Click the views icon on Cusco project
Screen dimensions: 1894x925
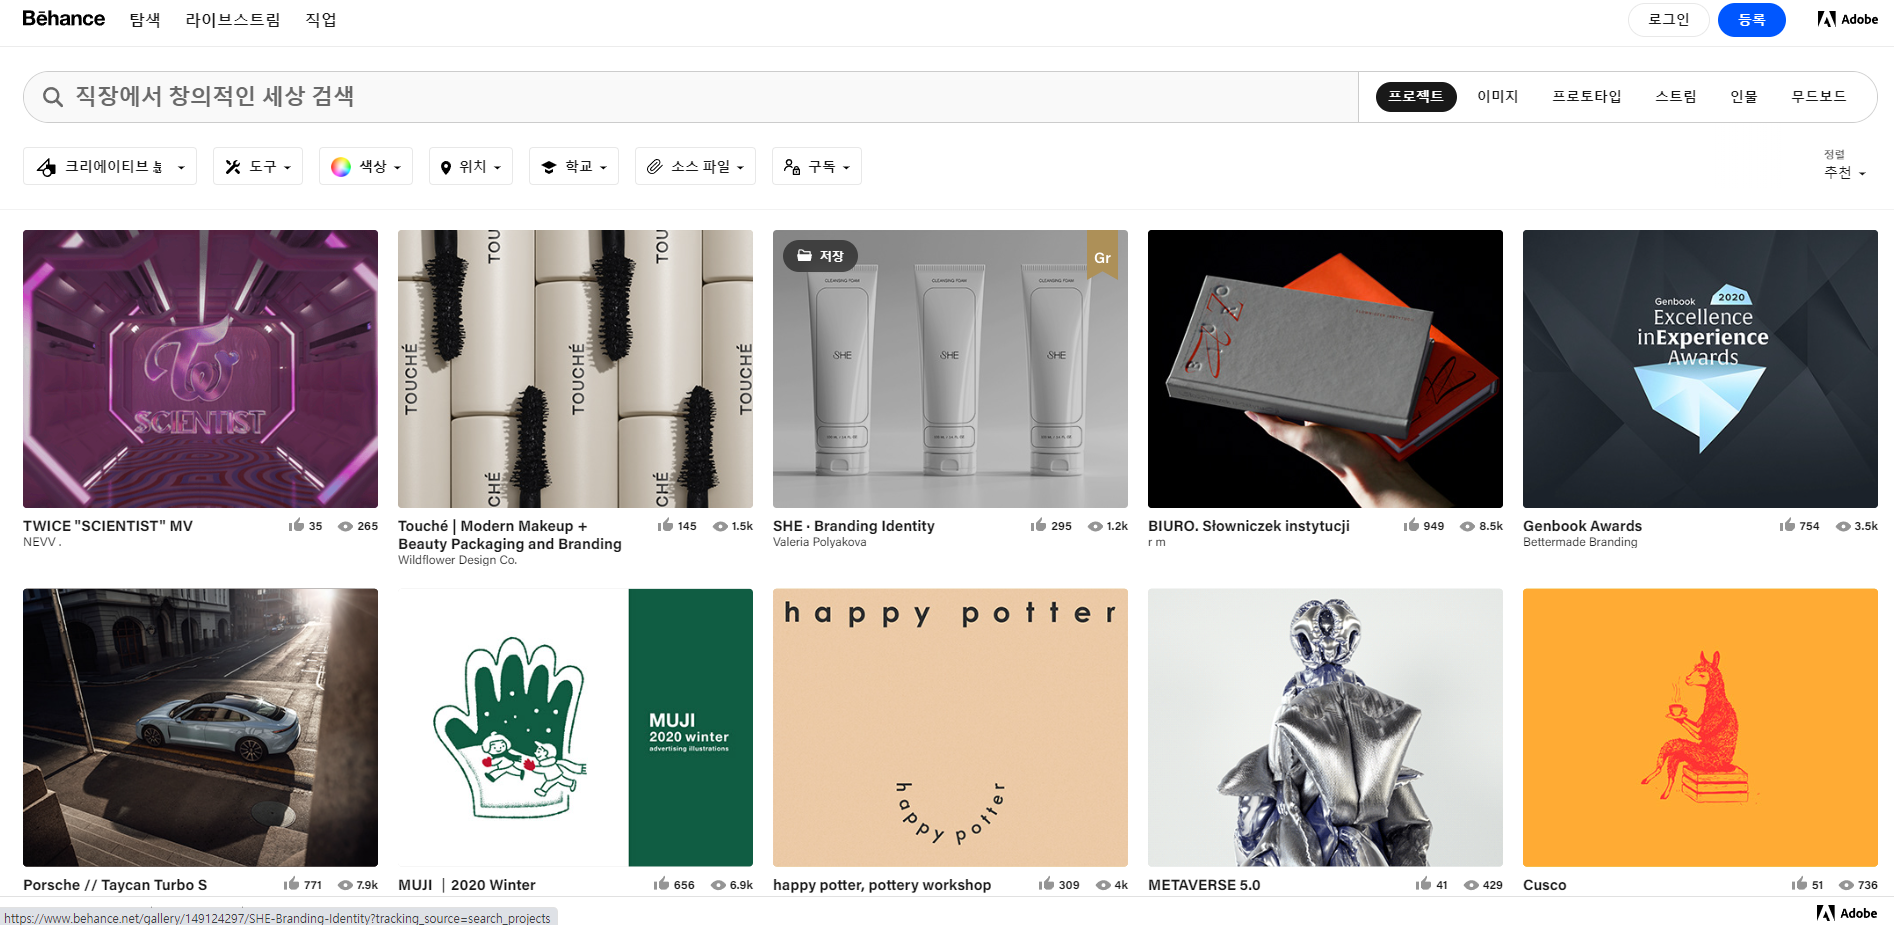tap(1846, 885)
